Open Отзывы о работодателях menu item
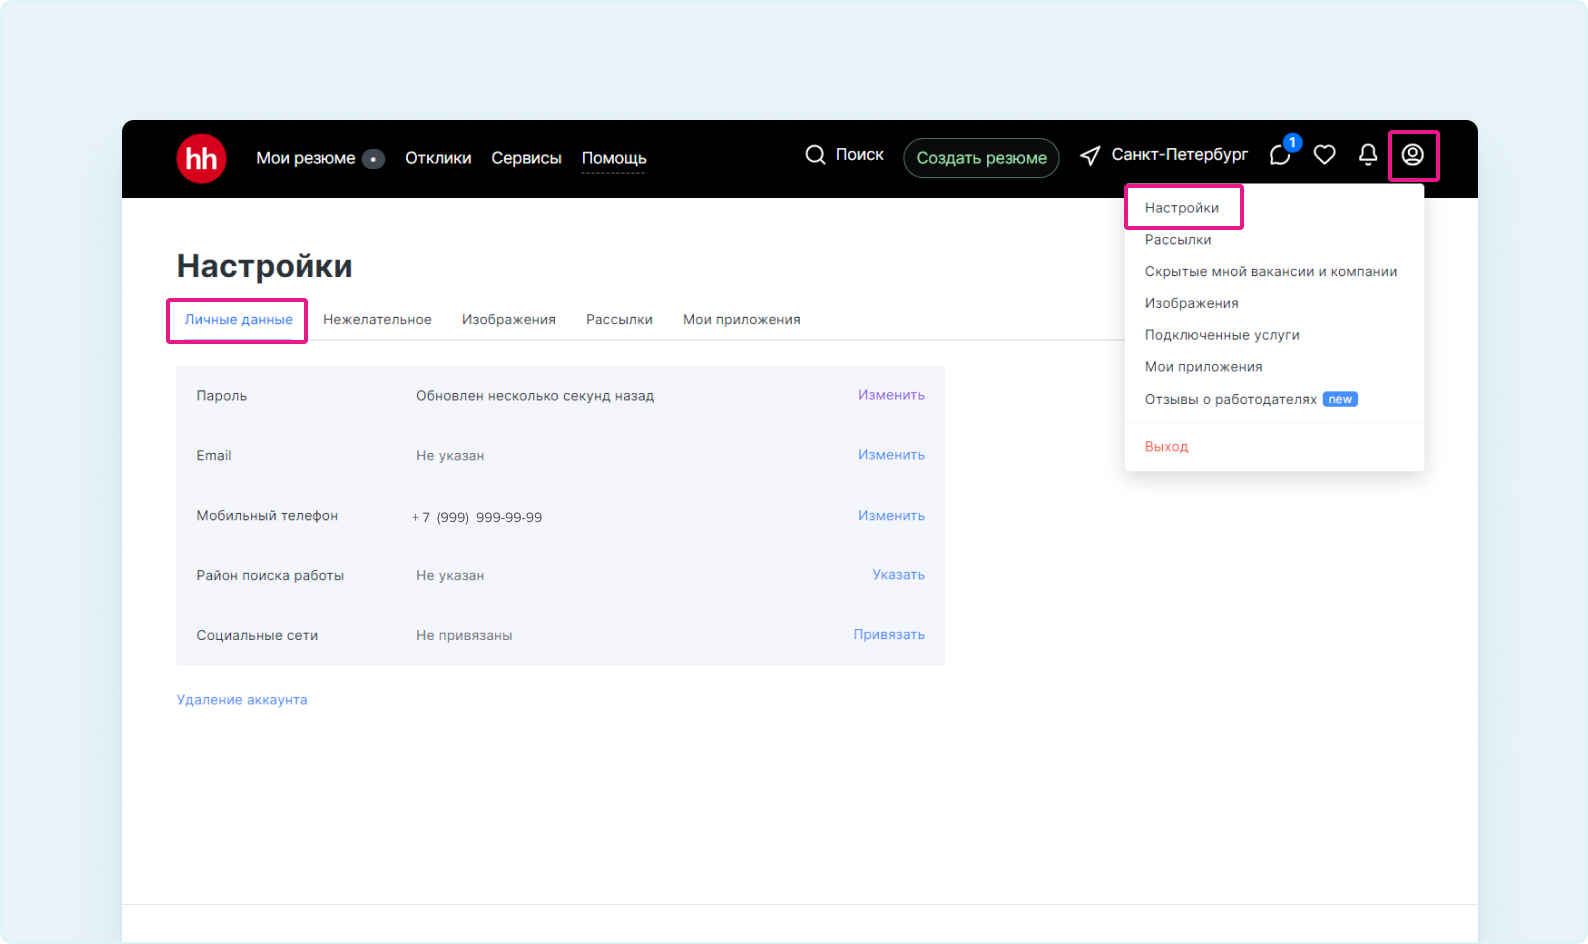Image resolution: width=1588 pixels, height=944 pixels. [x=1231, y=399]
